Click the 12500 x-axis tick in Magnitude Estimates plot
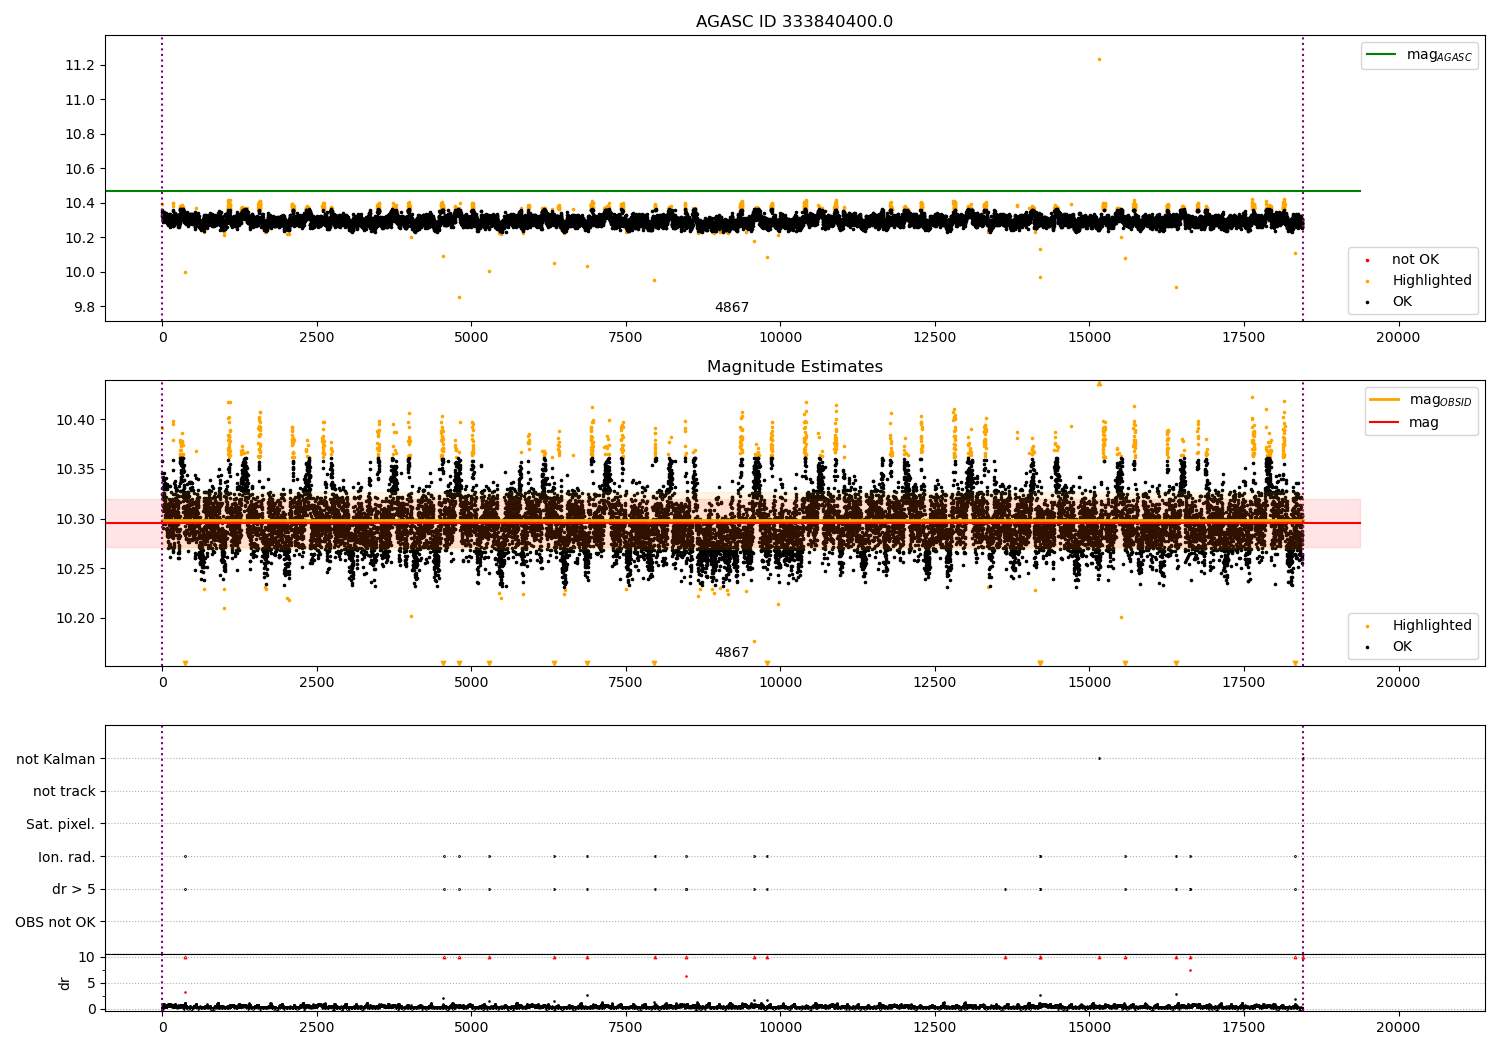Image resolution: width=1500 pixels, height=1050 pixels. click(x=935, y=683)
